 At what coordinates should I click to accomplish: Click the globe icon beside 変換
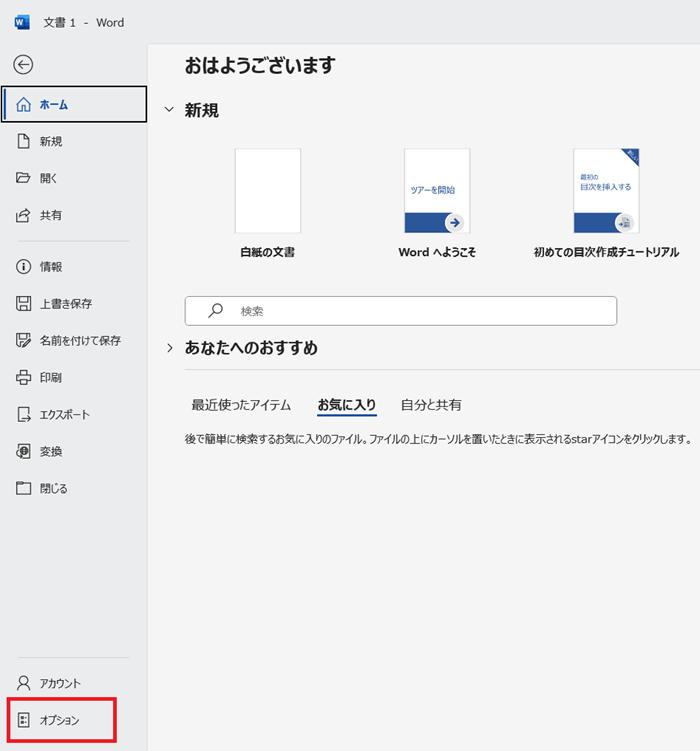pyautogui.click(x=23, y=451)
